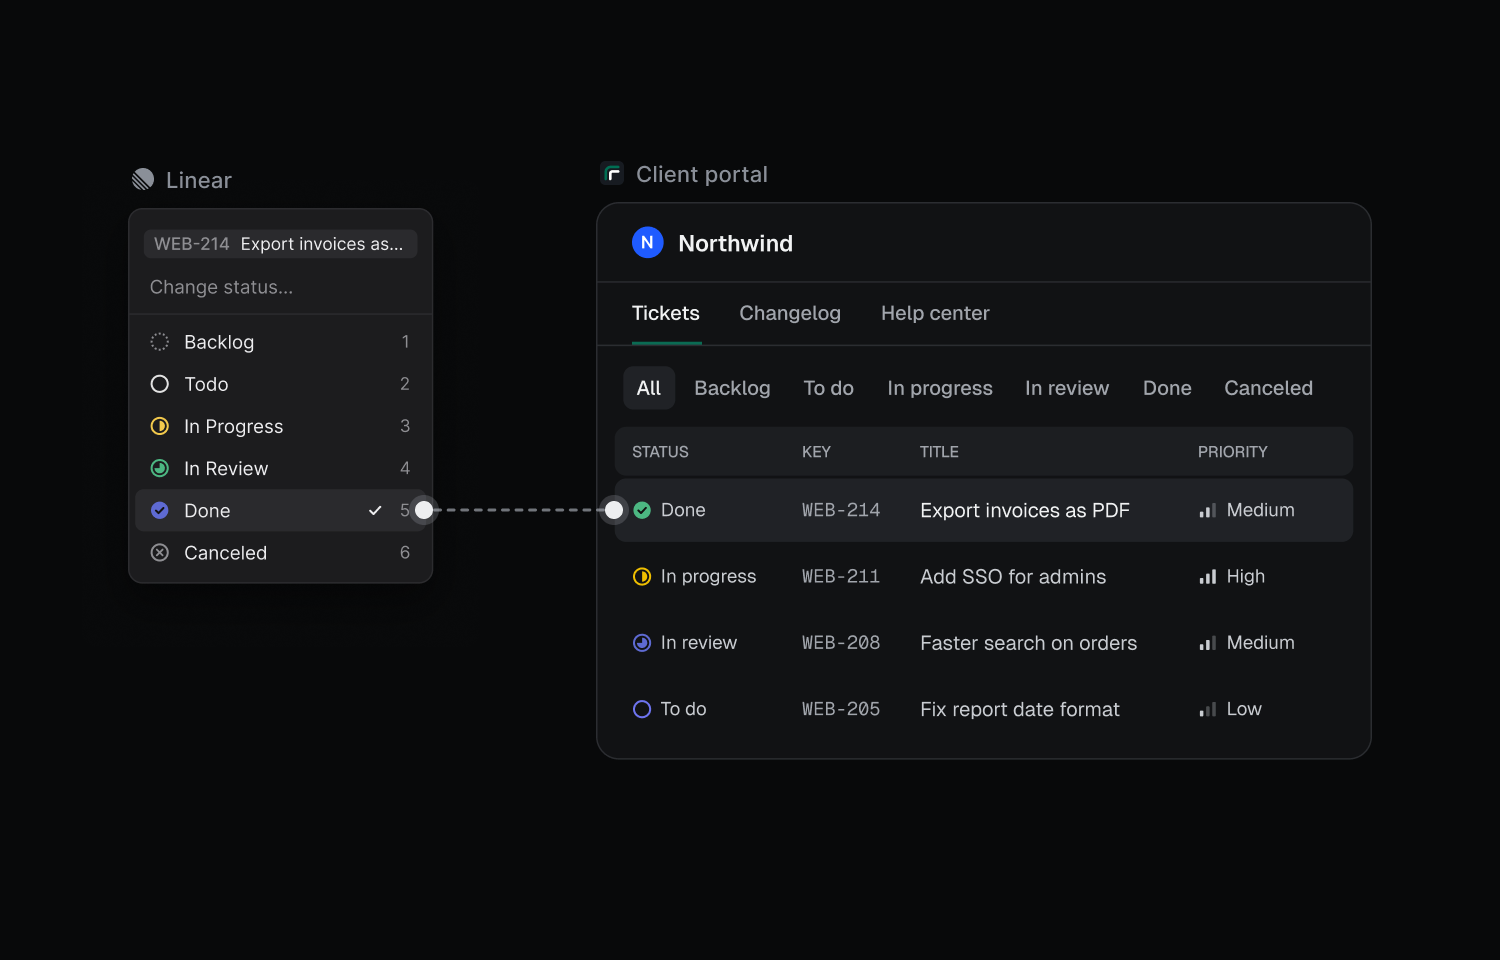This screenshot has height=960, width=1500.
Task: Open the Help center tab
Action: [x=935, y=313]
